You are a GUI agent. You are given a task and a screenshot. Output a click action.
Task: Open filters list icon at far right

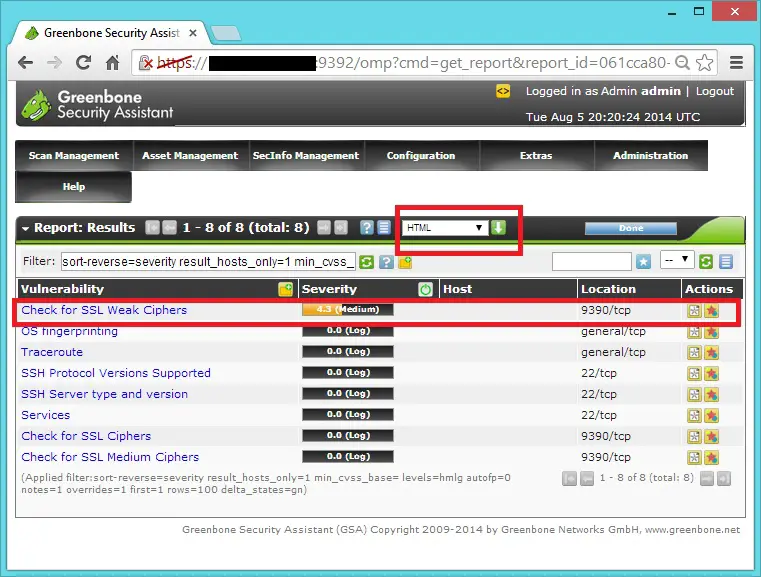click(x=726, y=262)
